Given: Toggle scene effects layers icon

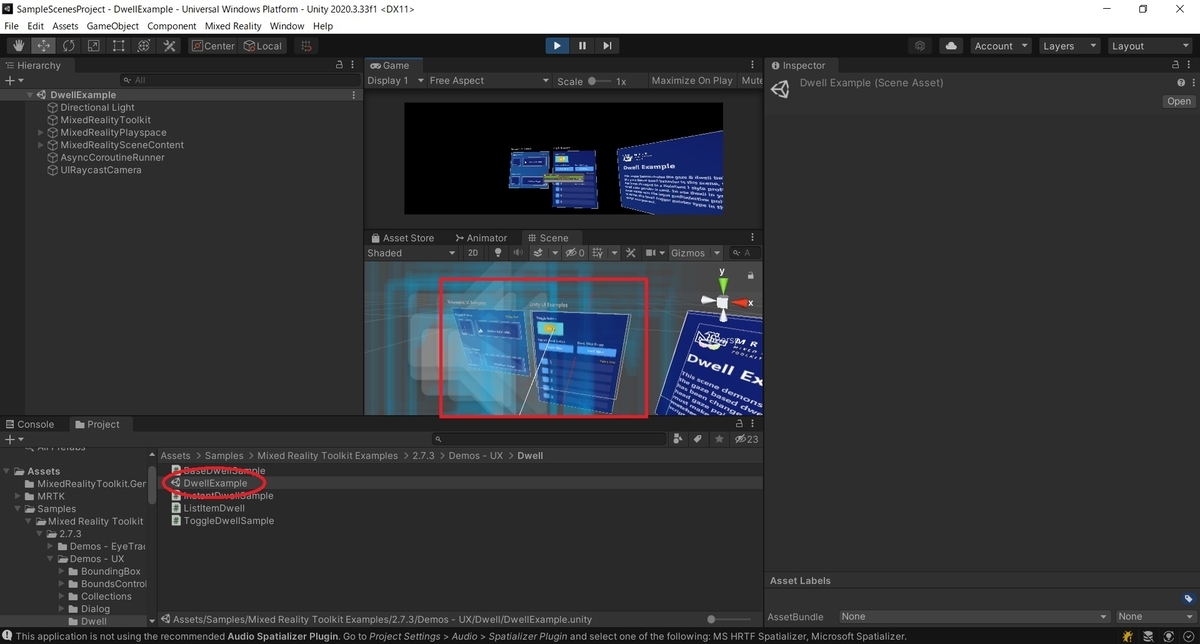Looking at the screenshot, I should pyautogui.click(x=540, y=253).
